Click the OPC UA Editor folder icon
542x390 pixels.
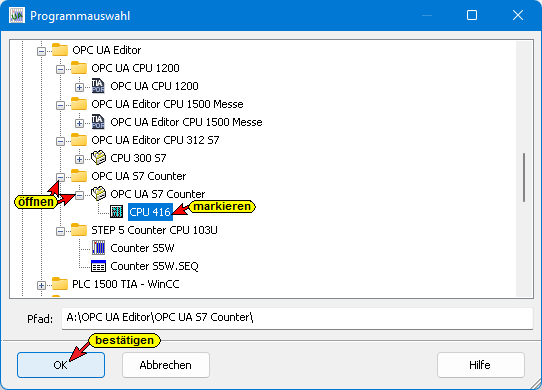60,50
